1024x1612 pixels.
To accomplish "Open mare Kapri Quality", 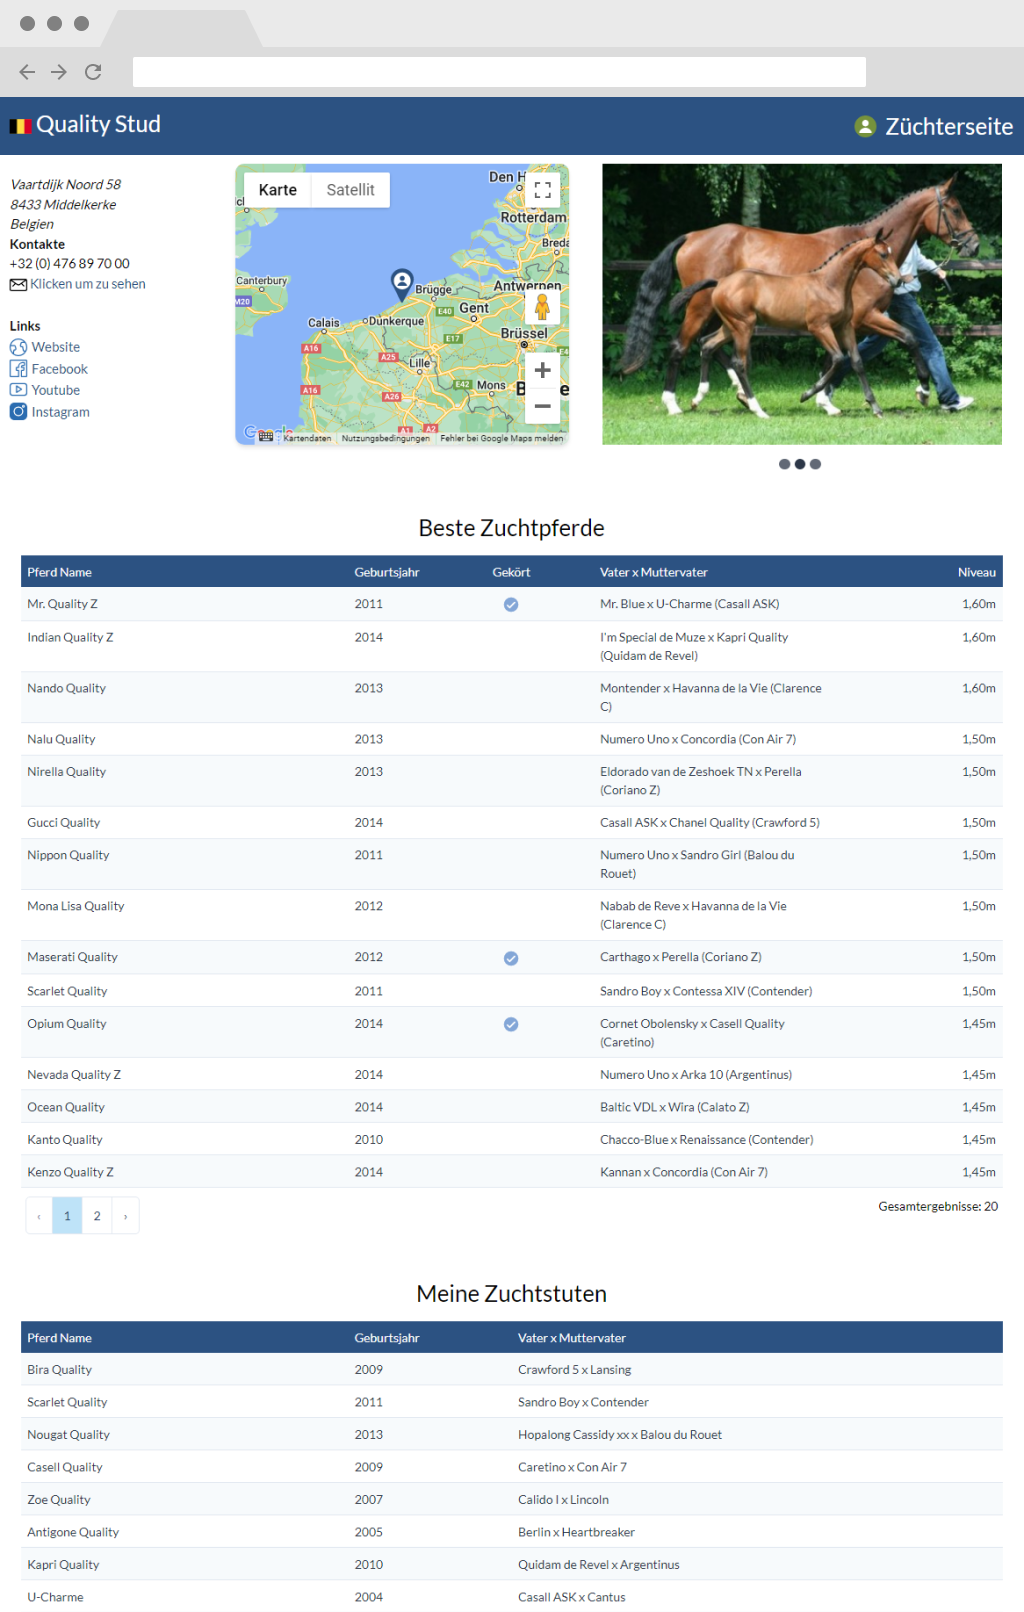I will point(63,1565).
